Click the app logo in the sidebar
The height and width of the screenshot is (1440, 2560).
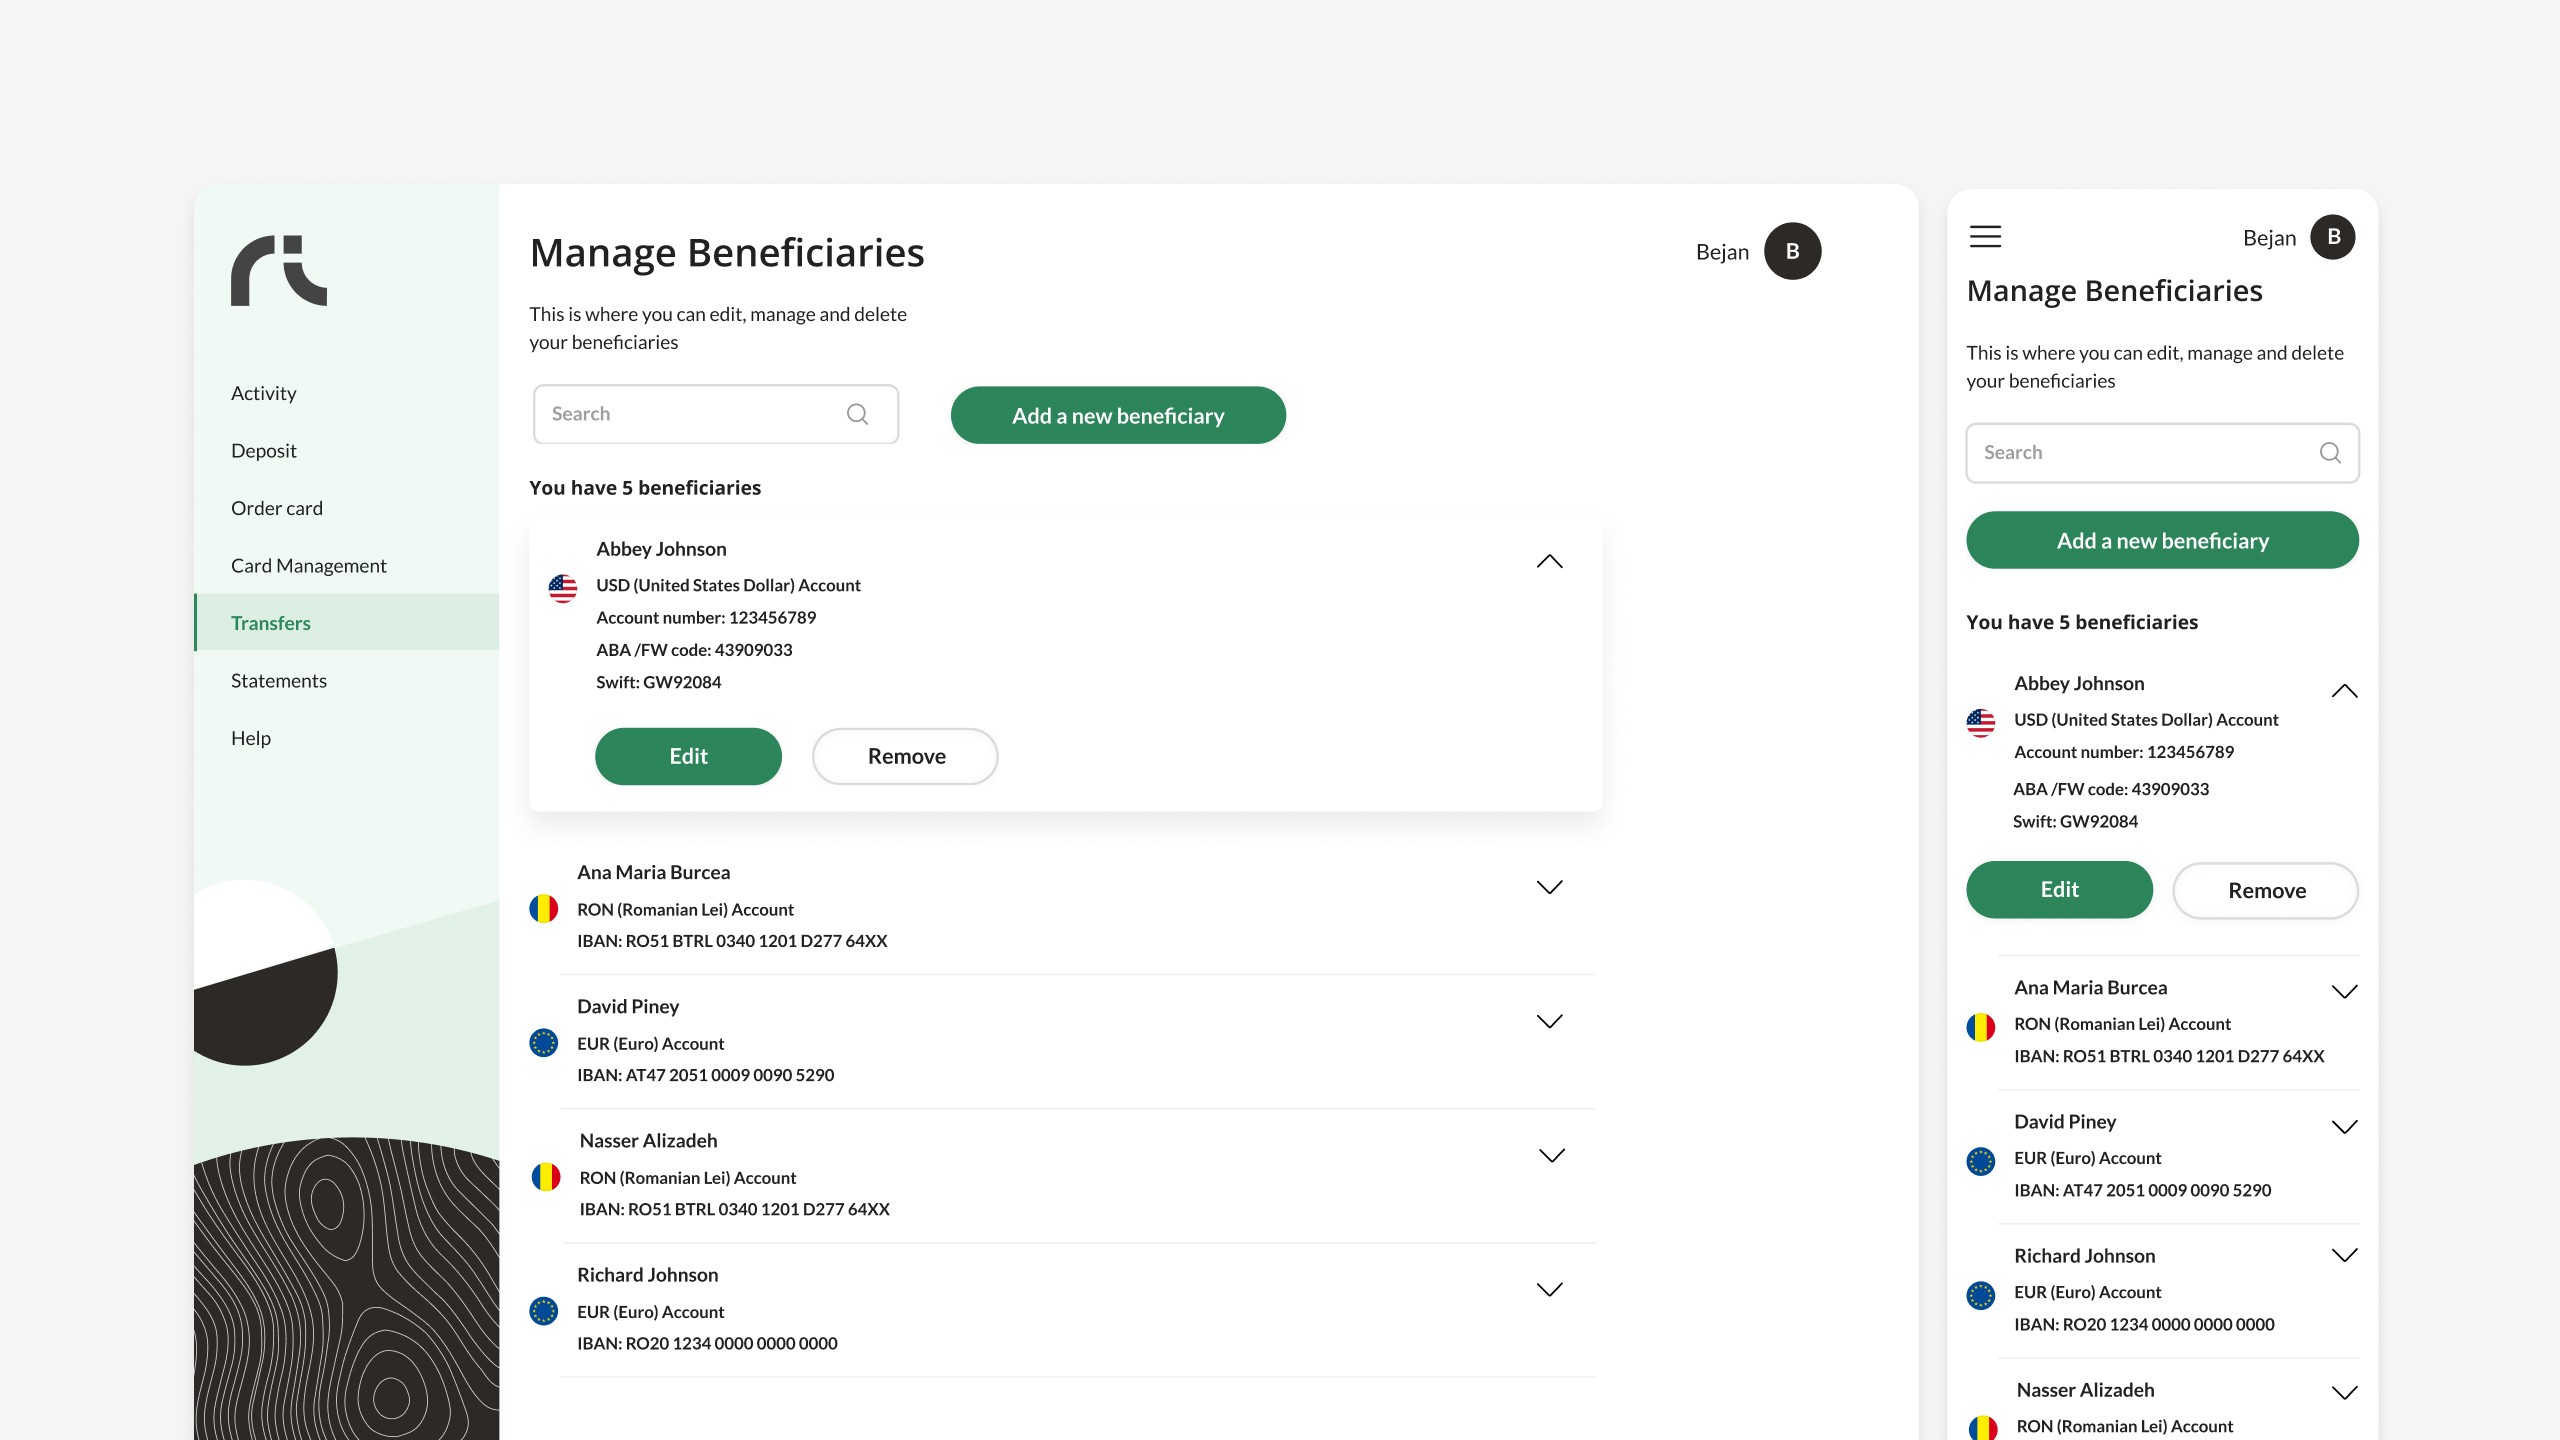279,271
